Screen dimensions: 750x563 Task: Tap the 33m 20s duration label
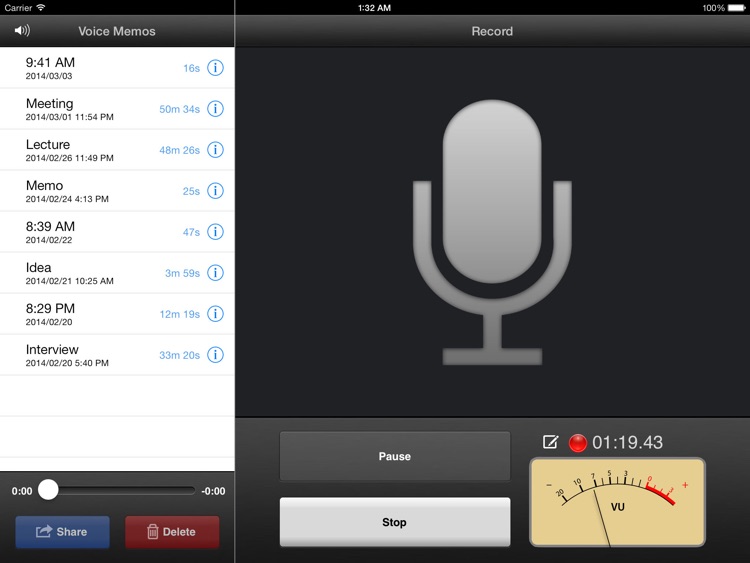[179, 355]
